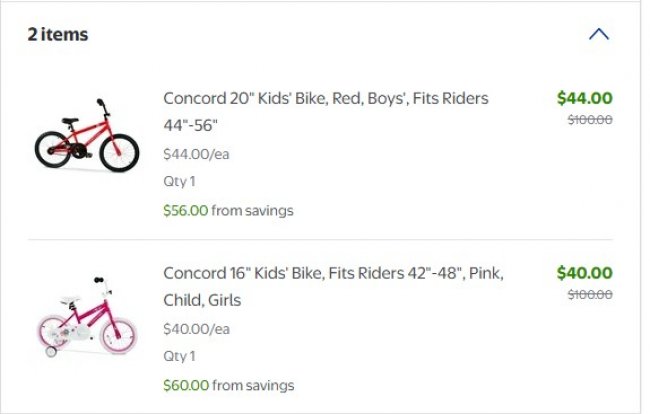650x414 pixels.
Task: Collapse the 2 items section chevron
Action: point(599,34)
